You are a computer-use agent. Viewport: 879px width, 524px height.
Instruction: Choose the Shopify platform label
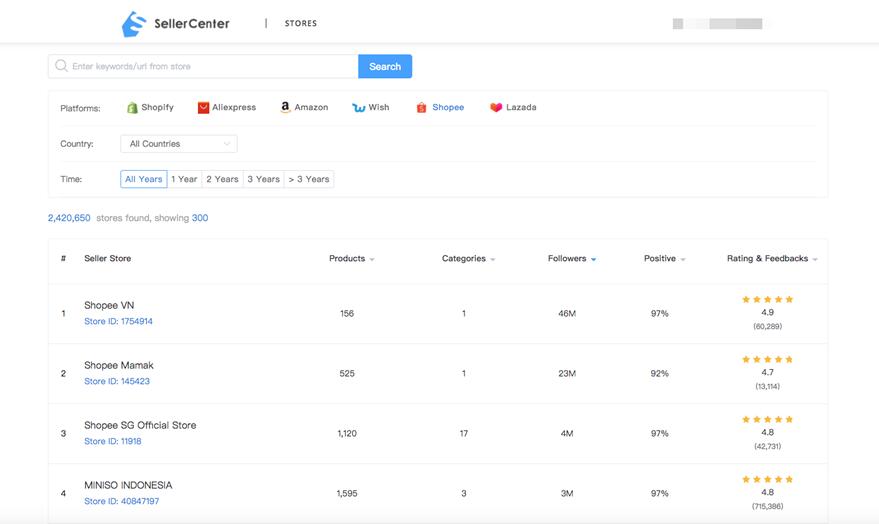[x=158, y=107]
